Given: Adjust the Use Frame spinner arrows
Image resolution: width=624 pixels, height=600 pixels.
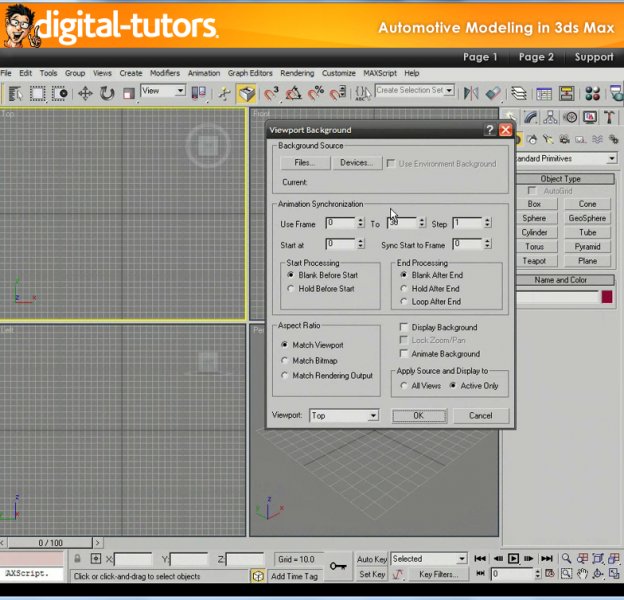Looking at the screenshot, I should click(x=361, y=222).
